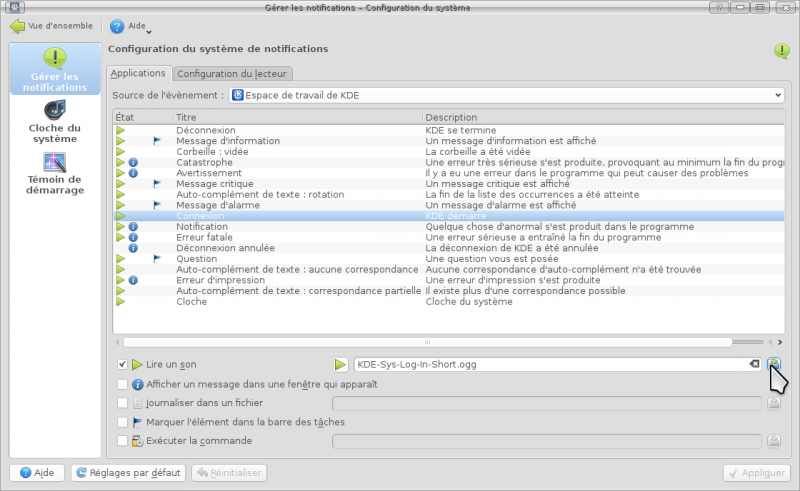Select the Message d'alarme row
800x491 pixels.
(448, 205)
